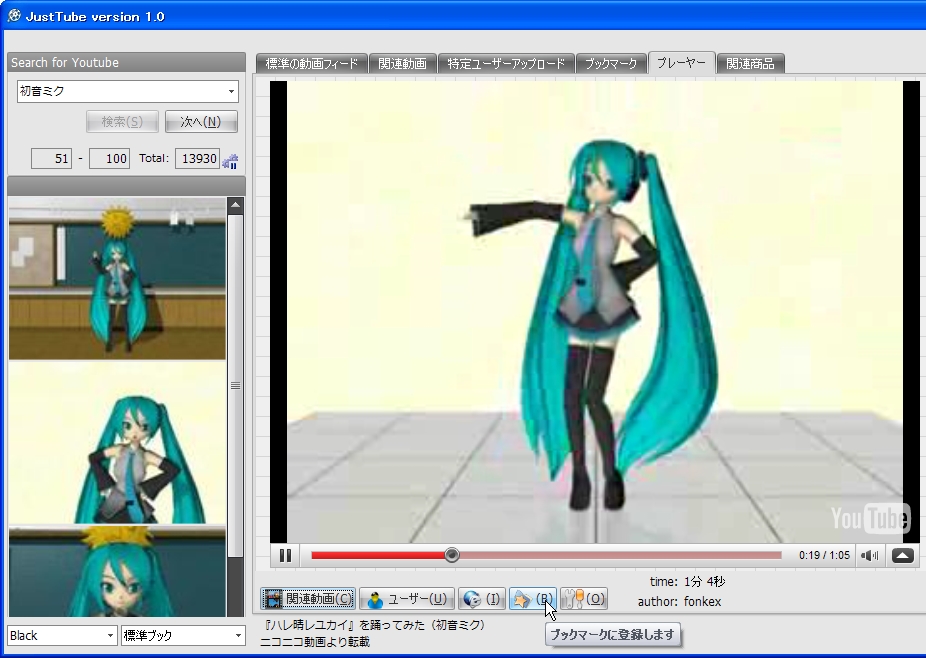Click the thumbnail list scrollbar thumb

point(236,386)
